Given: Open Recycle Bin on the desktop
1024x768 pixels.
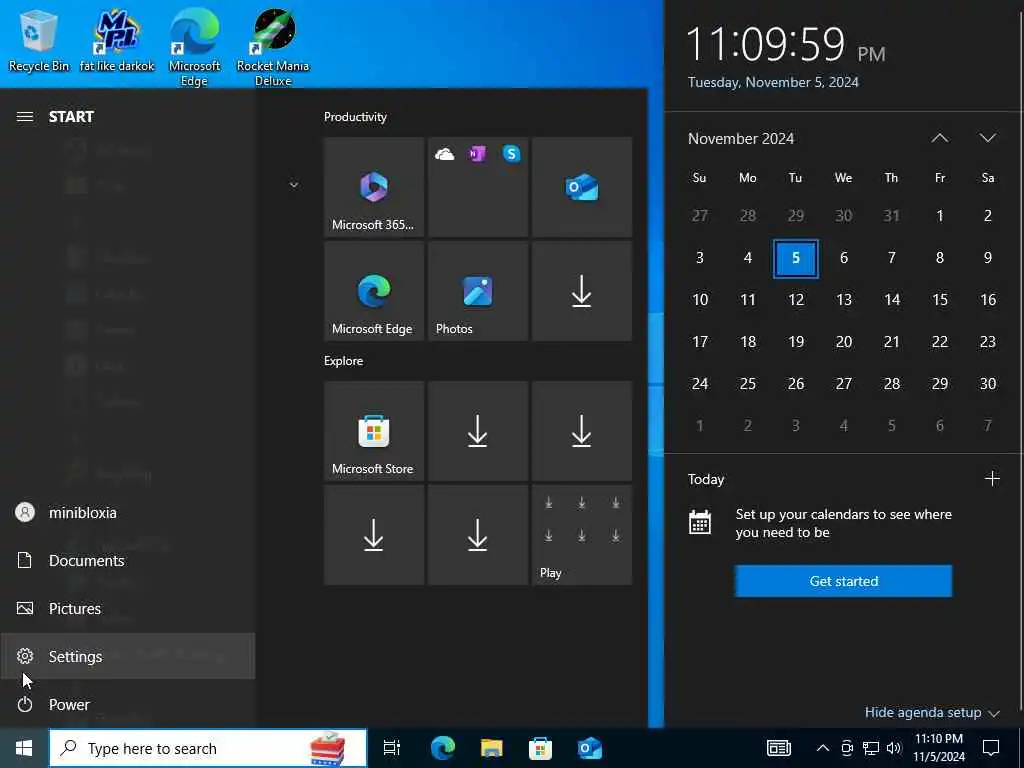Looking at the screenshot, I should [x=39, y=40].
